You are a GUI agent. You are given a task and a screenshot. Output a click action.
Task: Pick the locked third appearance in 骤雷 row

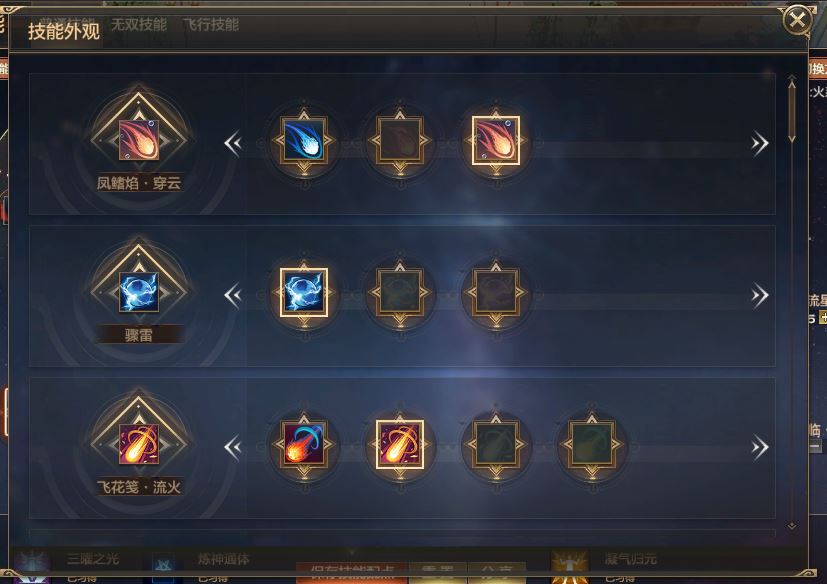point(496,292)
